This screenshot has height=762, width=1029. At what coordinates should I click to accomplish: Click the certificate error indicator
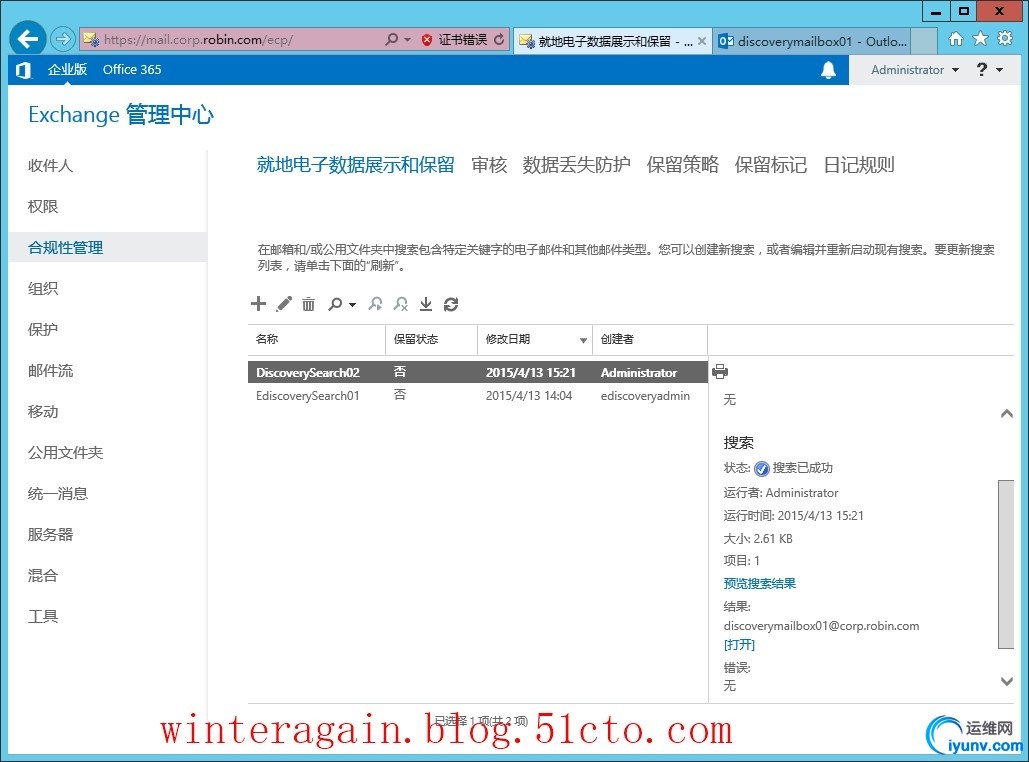click(454, 39)
